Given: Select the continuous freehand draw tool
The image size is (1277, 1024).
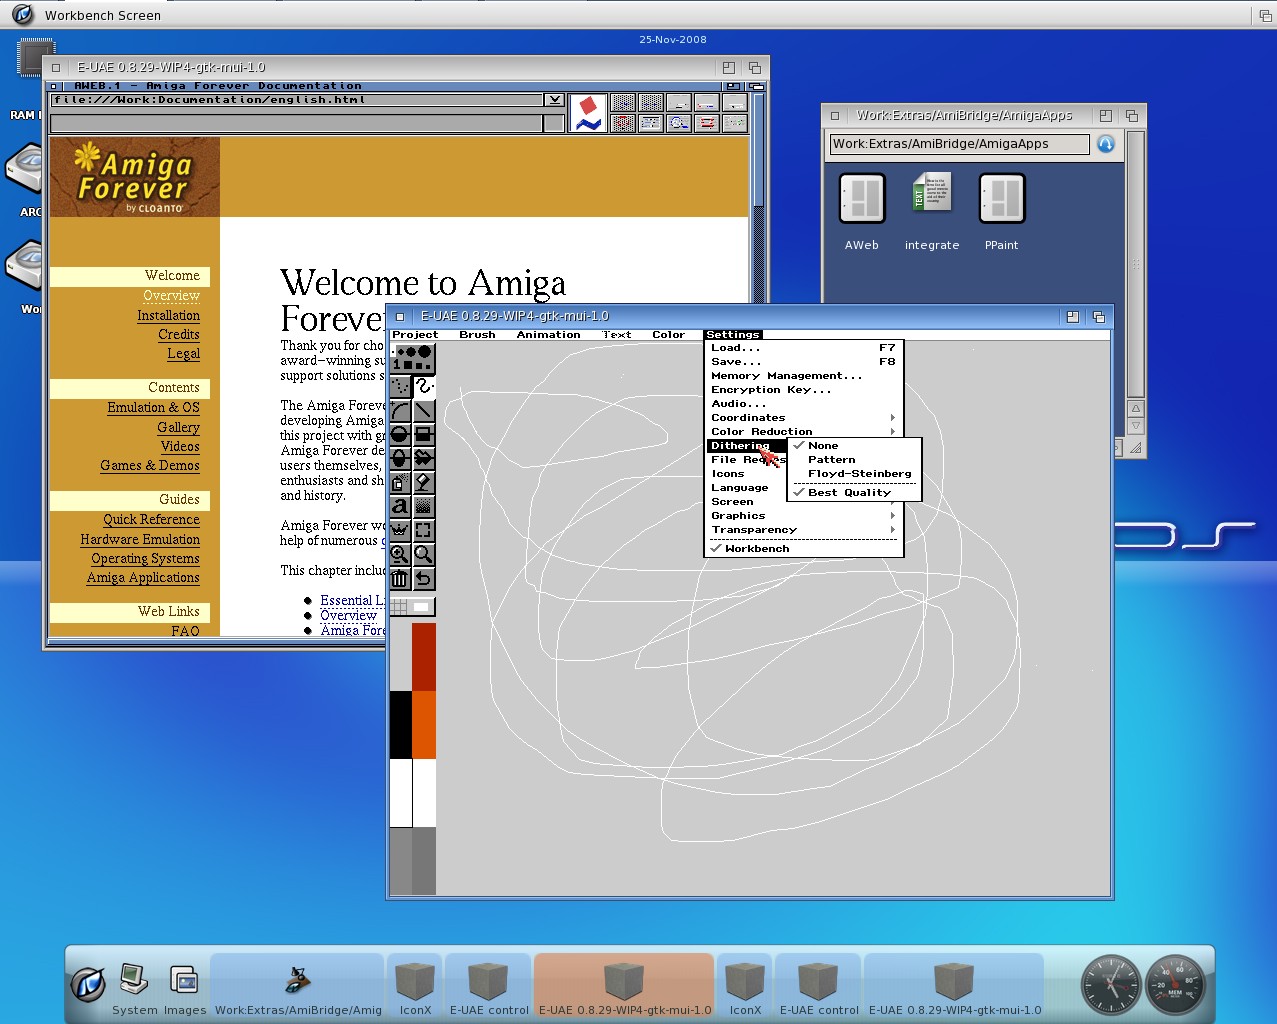Looking at the screenshot, I should click(424, 386).
